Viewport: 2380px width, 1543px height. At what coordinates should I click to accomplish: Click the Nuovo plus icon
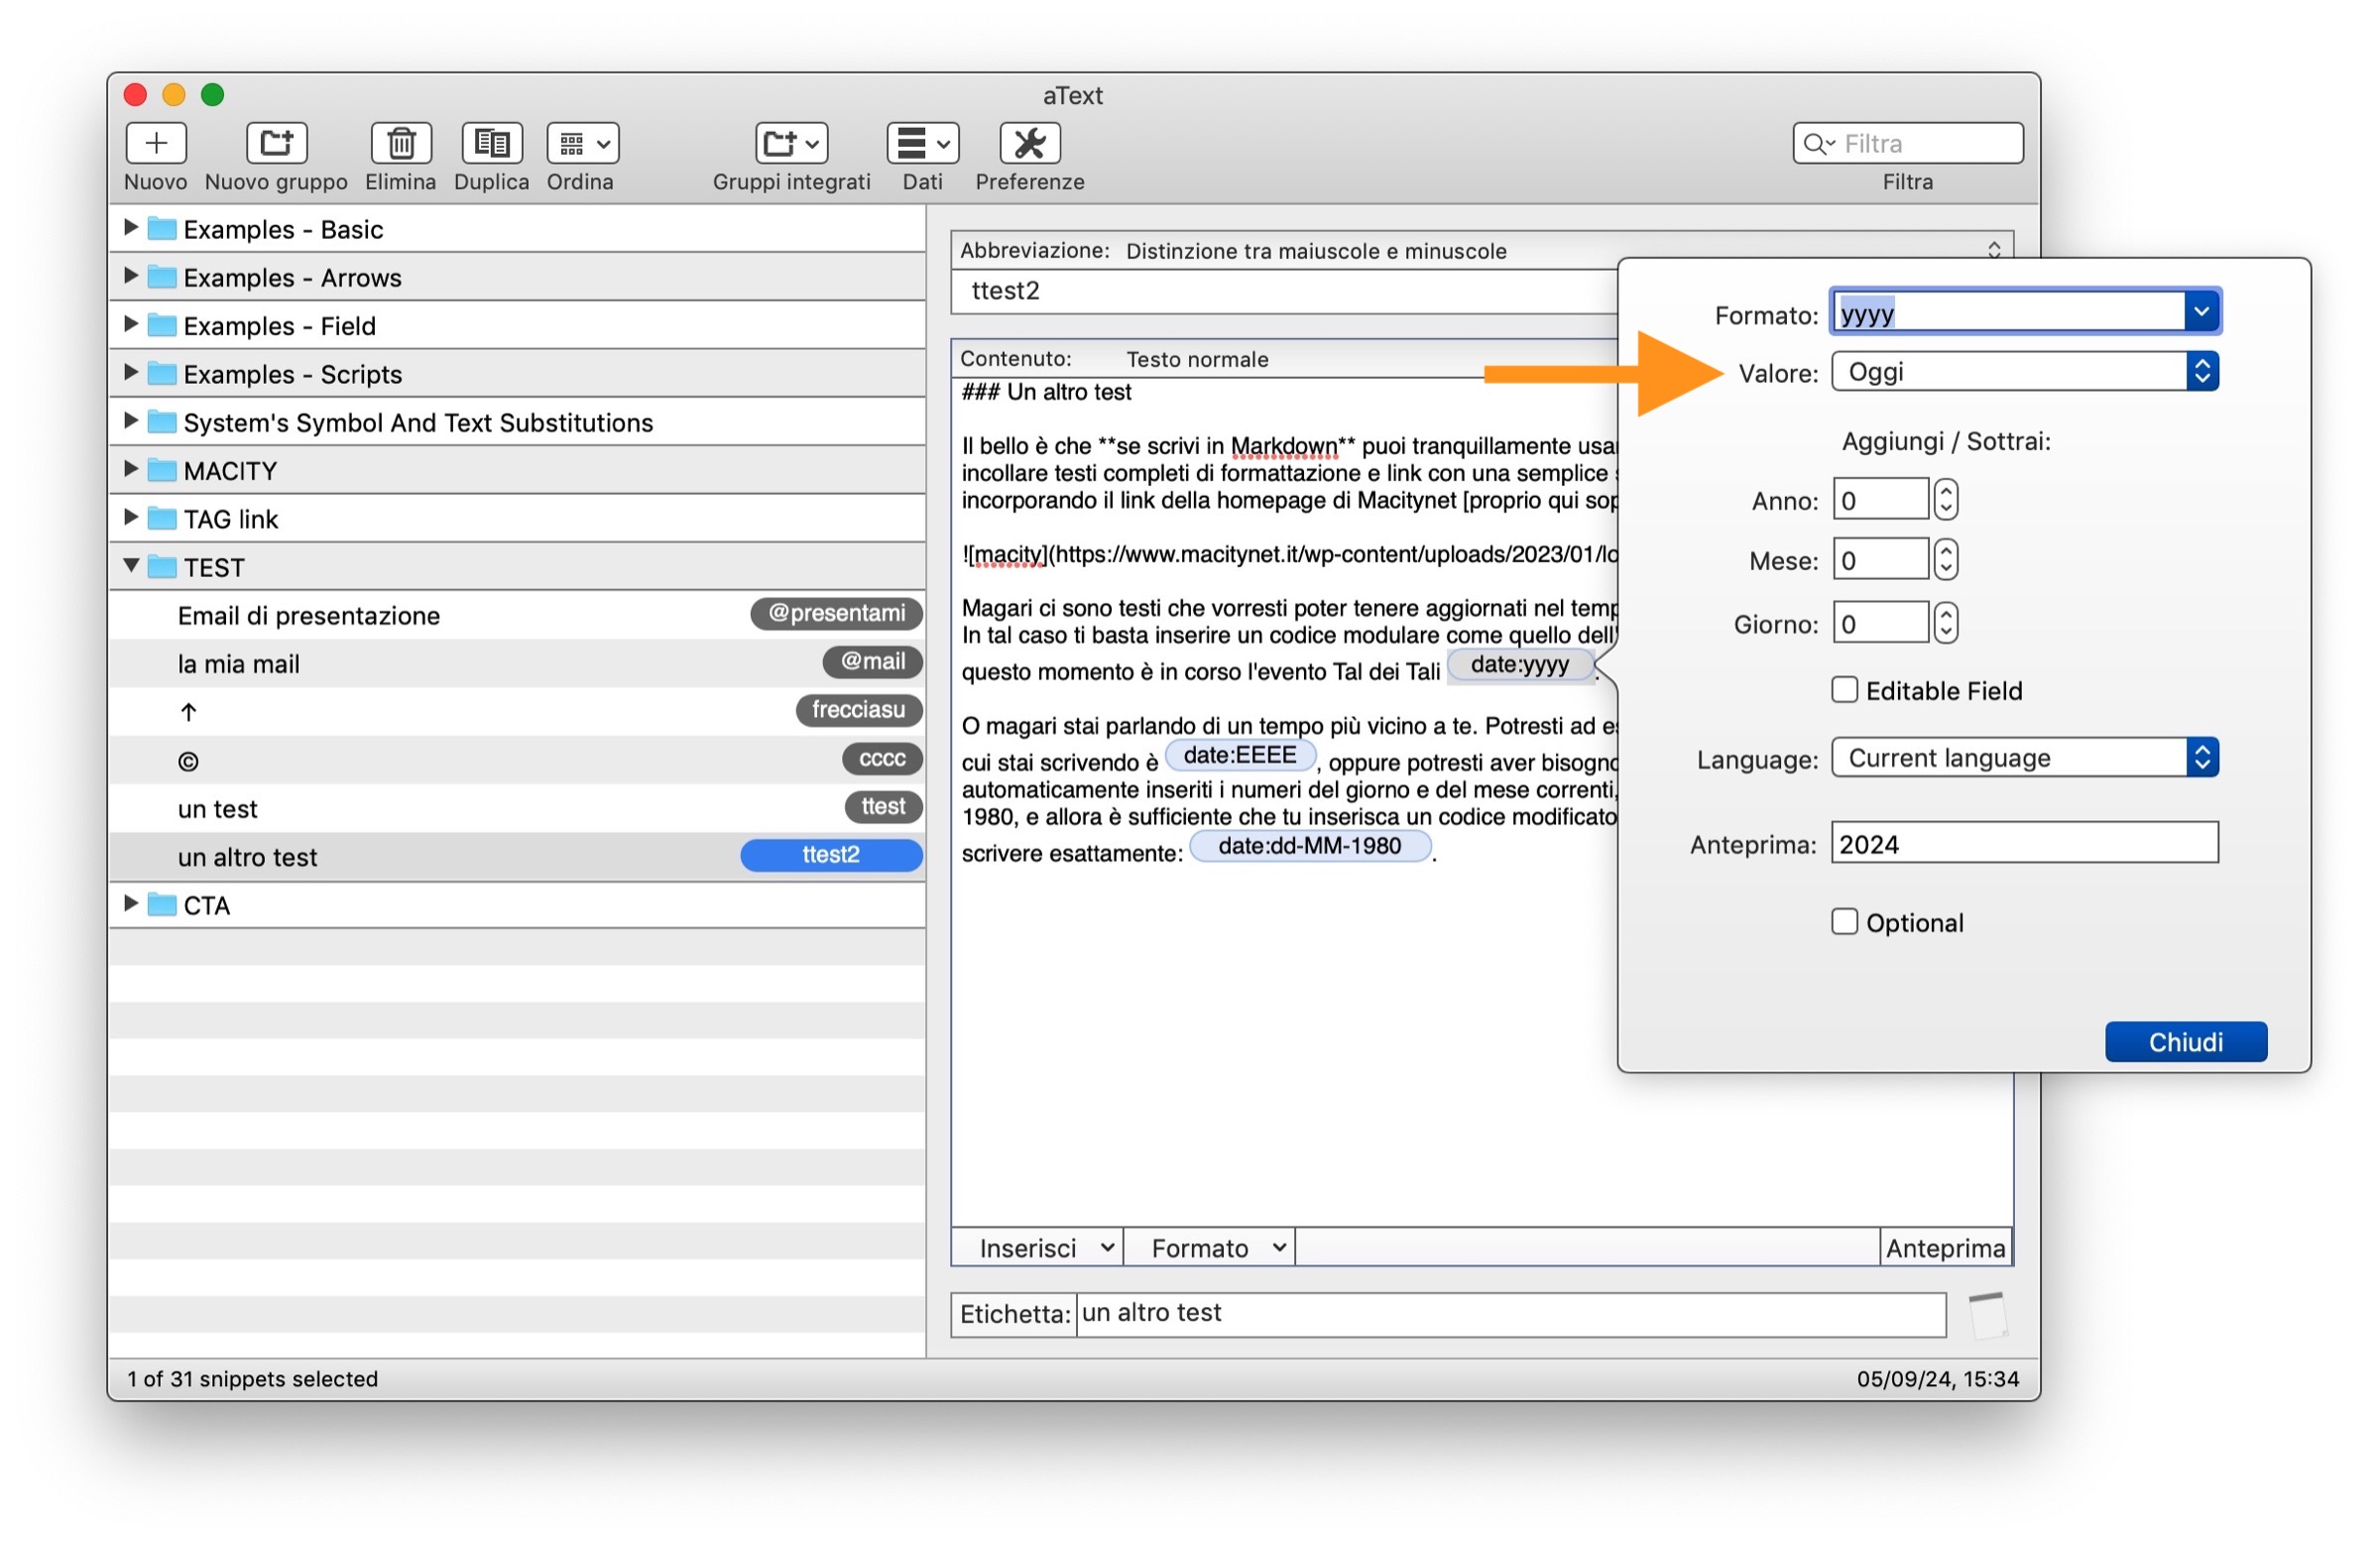coord(156,143)
